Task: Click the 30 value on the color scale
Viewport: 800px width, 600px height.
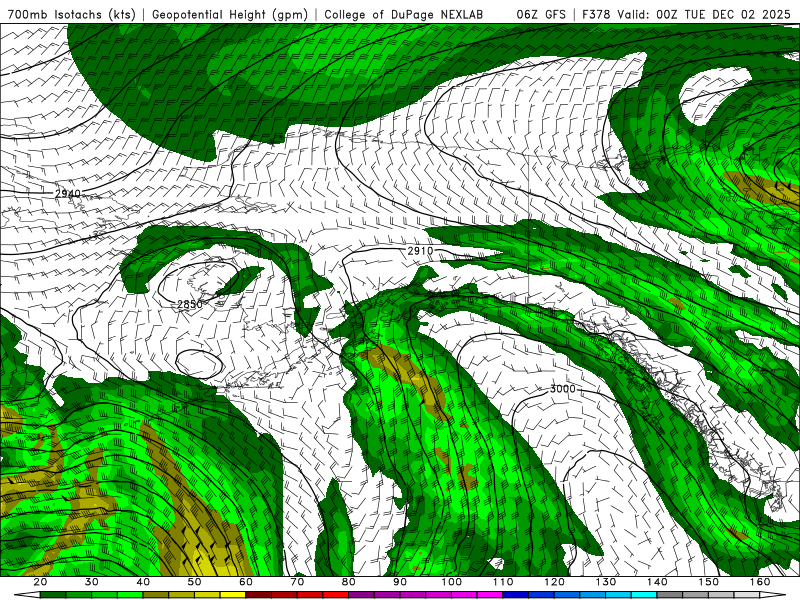Action: point(92,582)
